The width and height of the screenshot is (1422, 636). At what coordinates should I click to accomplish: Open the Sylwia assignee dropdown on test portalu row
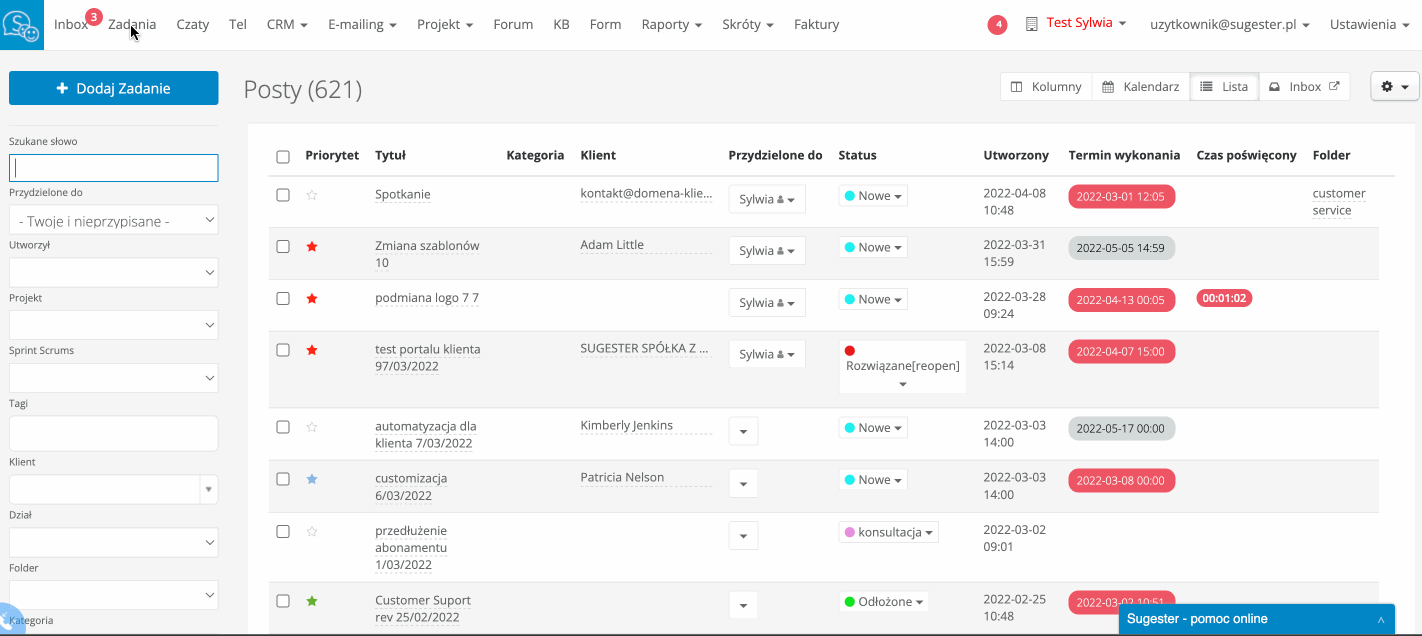coord(766,354)
